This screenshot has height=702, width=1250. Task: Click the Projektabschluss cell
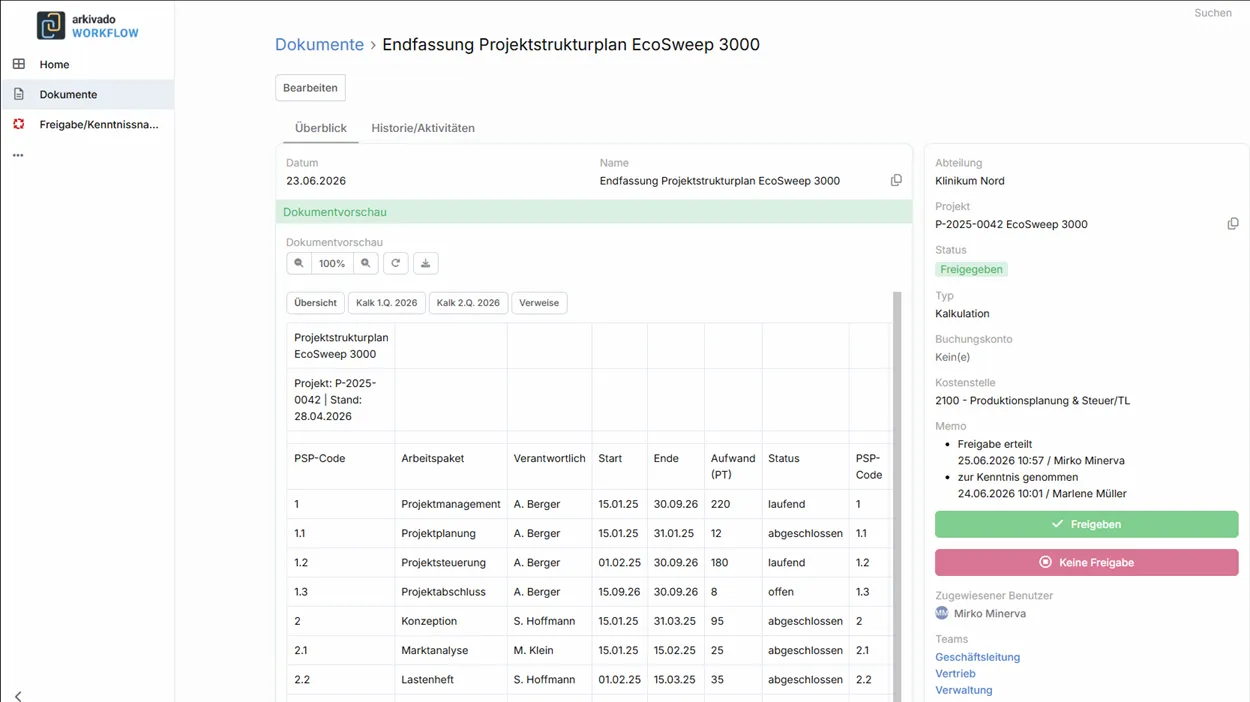coord(451,592)
